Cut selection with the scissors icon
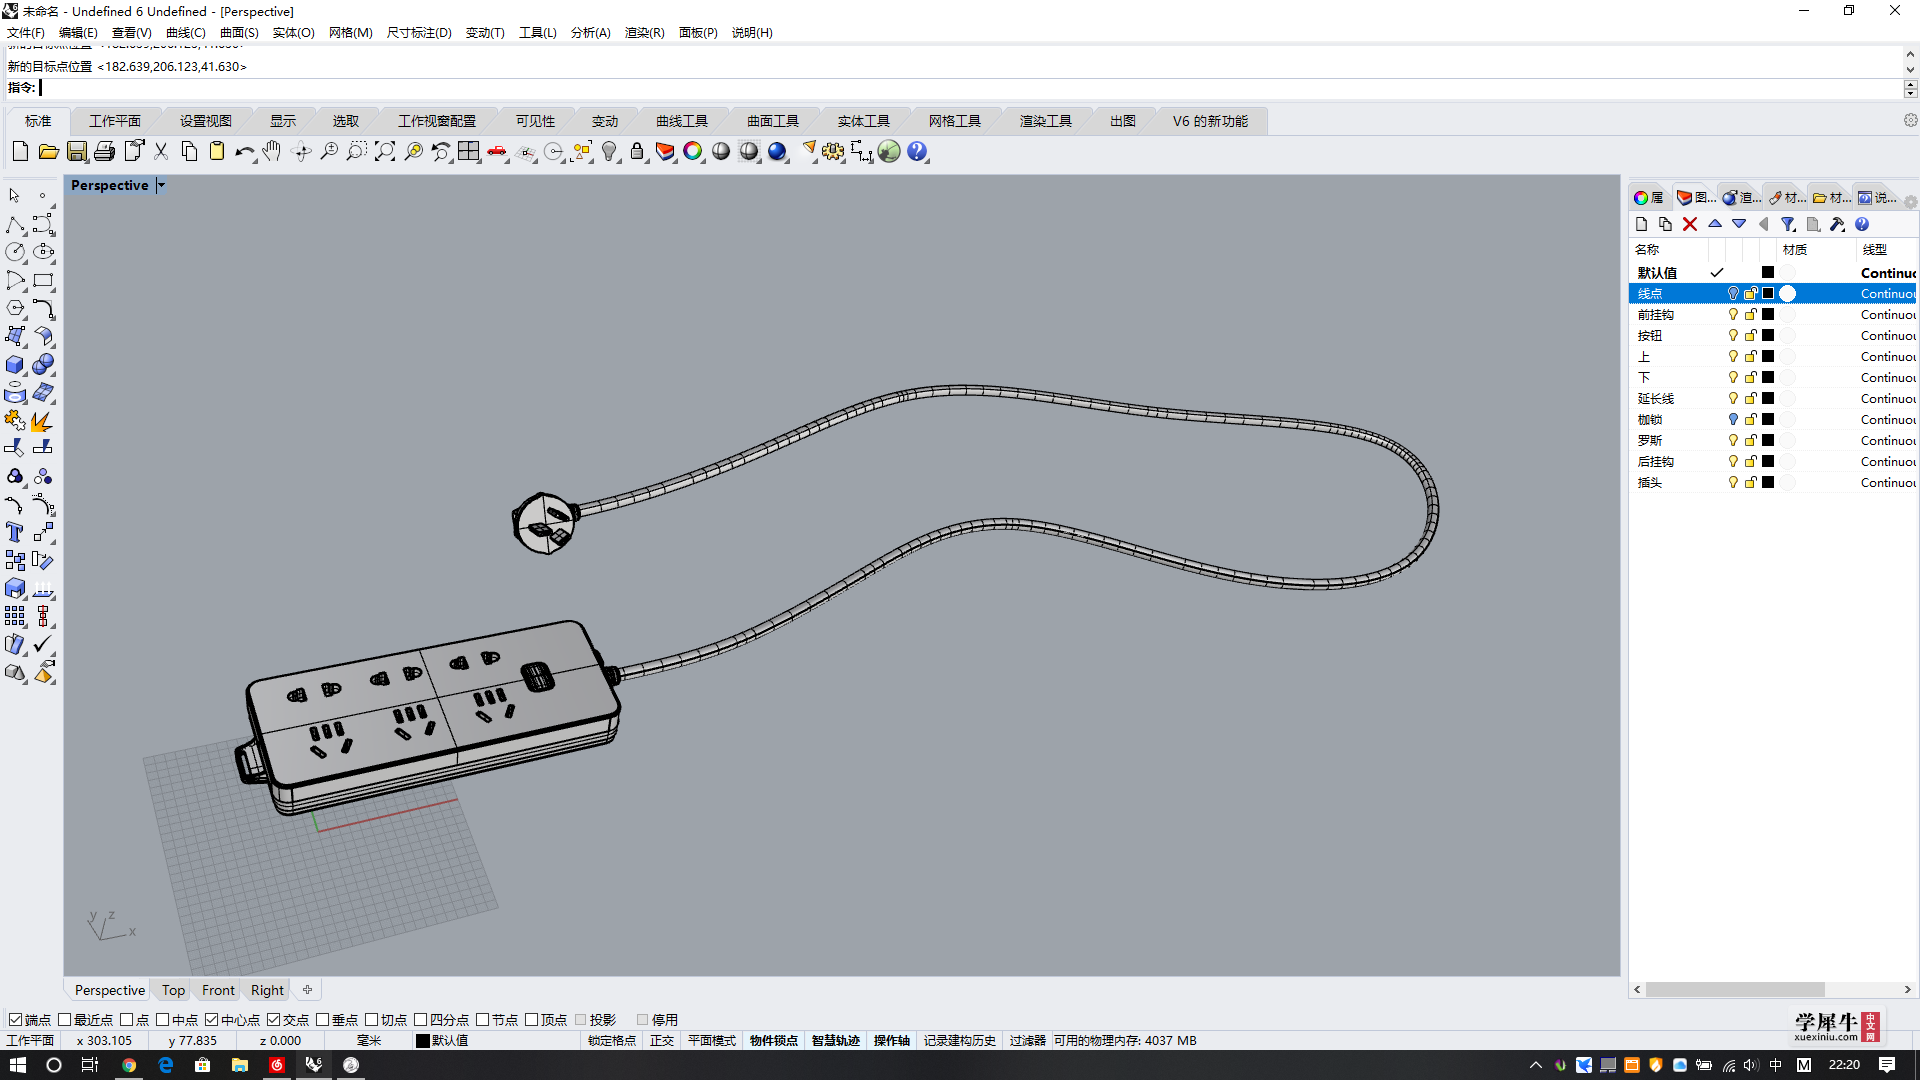 160,151
